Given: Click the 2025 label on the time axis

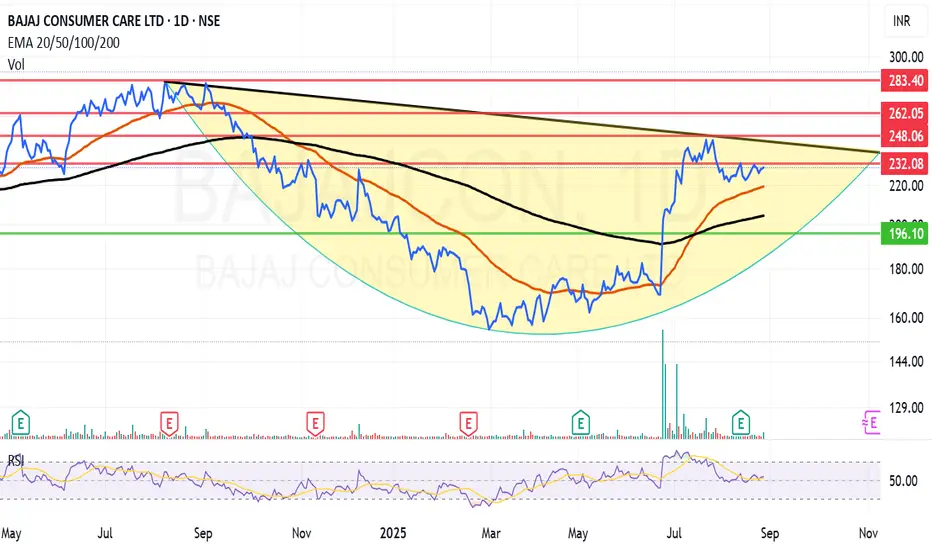Looking at the screenshot, I should pyautogui.click(x=393, y=533).
